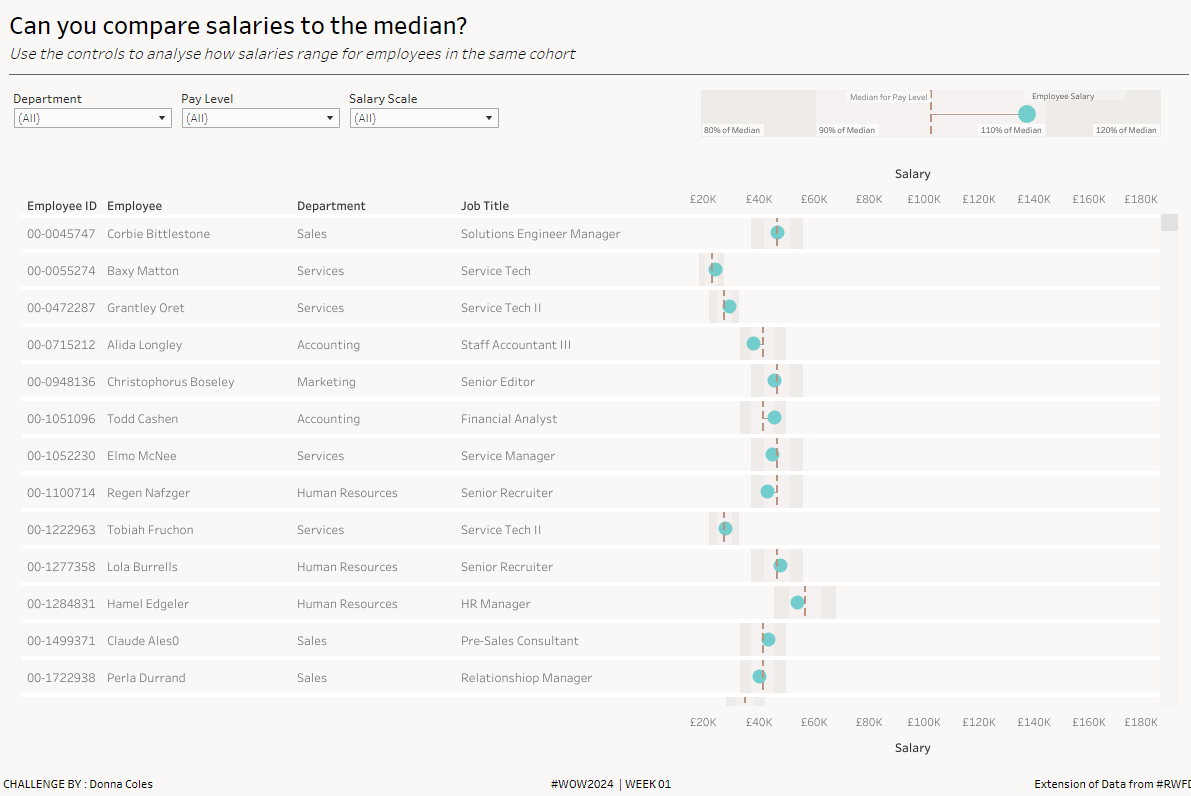
Task: Click the legend median dashed line
Action: [931, 112]
